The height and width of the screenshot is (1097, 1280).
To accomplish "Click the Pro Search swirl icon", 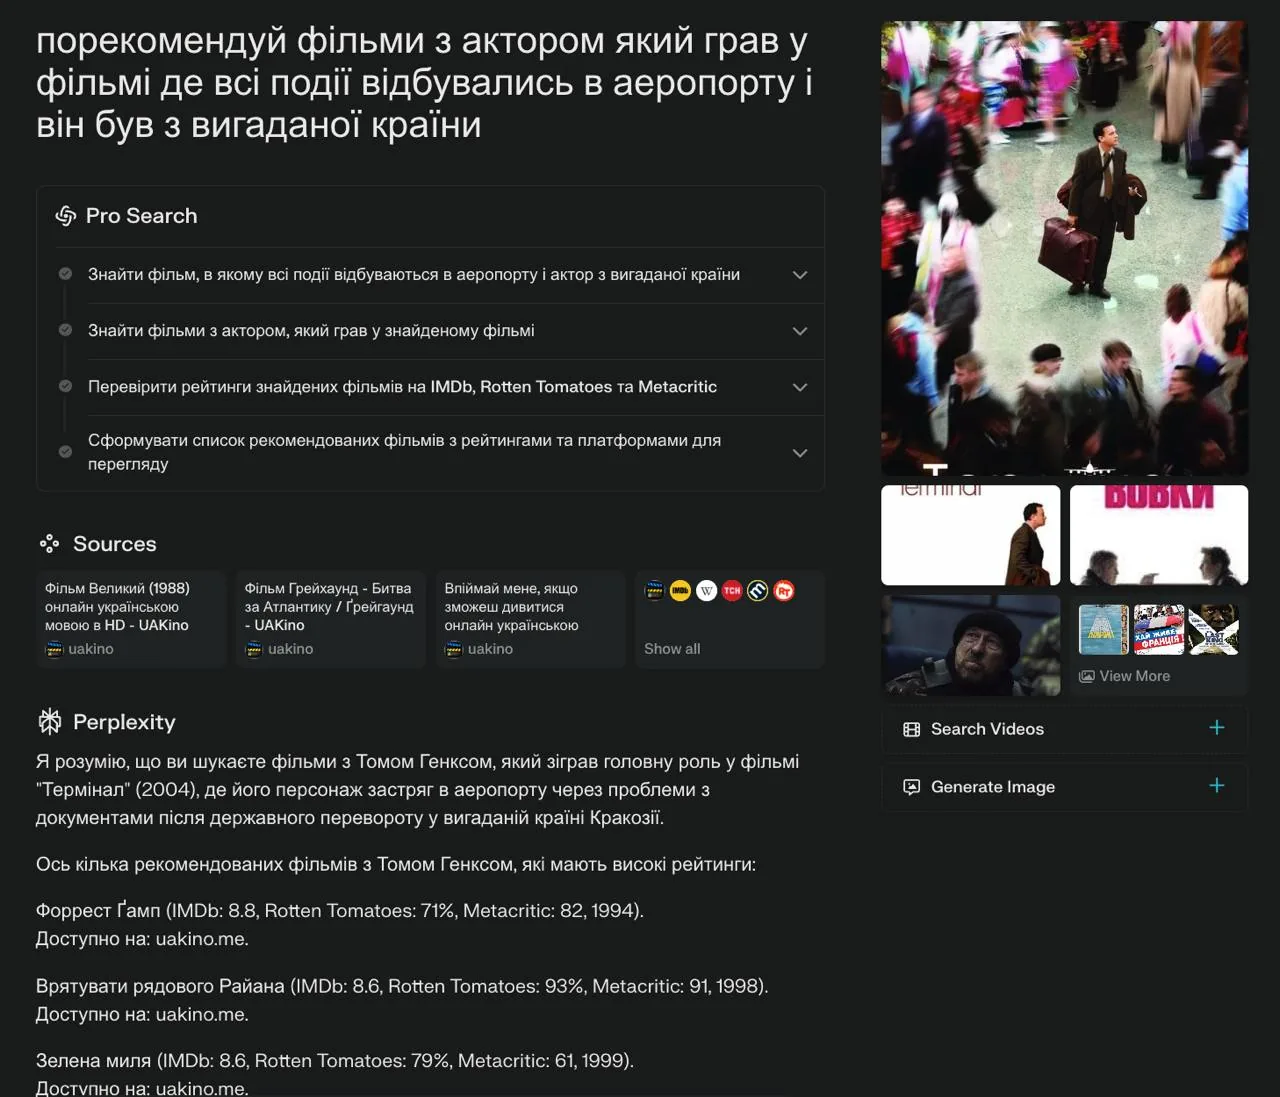I will point(66,216).
